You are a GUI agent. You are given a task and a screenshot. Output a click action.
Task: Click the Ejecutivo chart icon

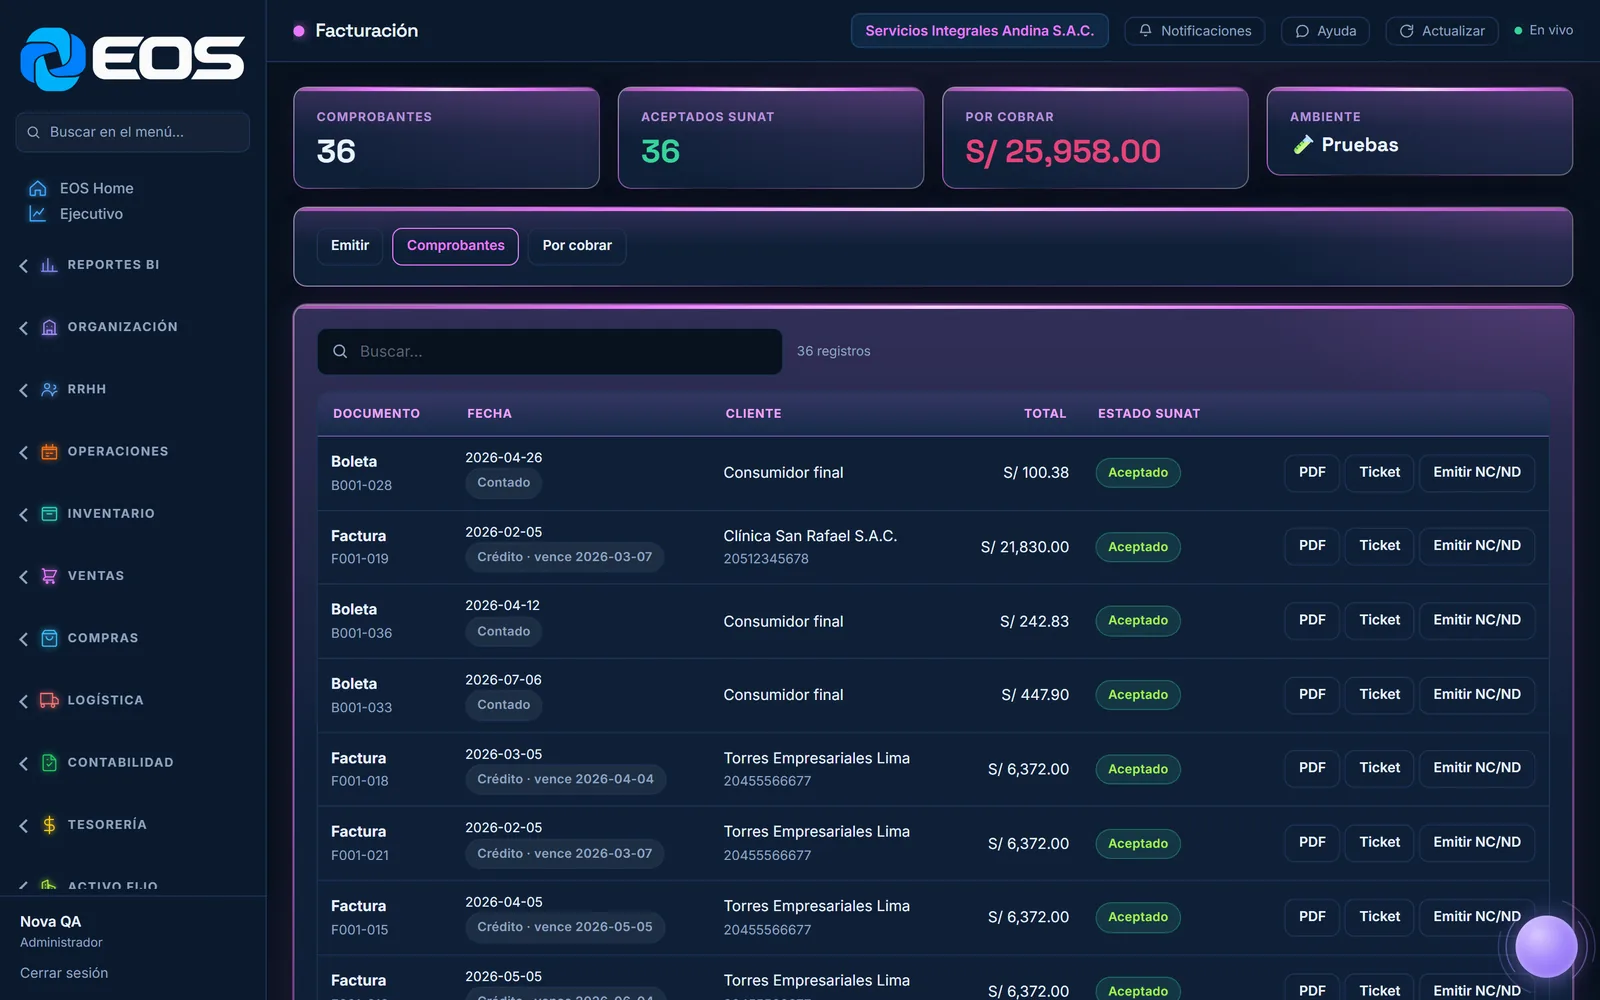tap(38, 214)
